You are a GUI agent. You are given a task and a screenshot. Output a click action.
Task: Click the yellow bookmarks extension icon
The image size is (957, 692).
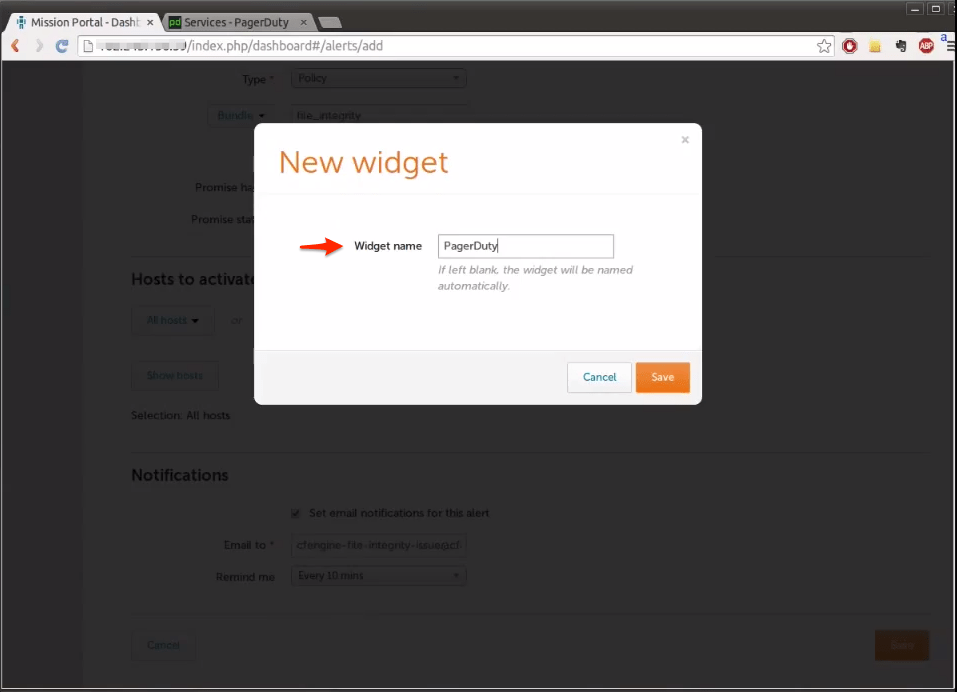873,46
